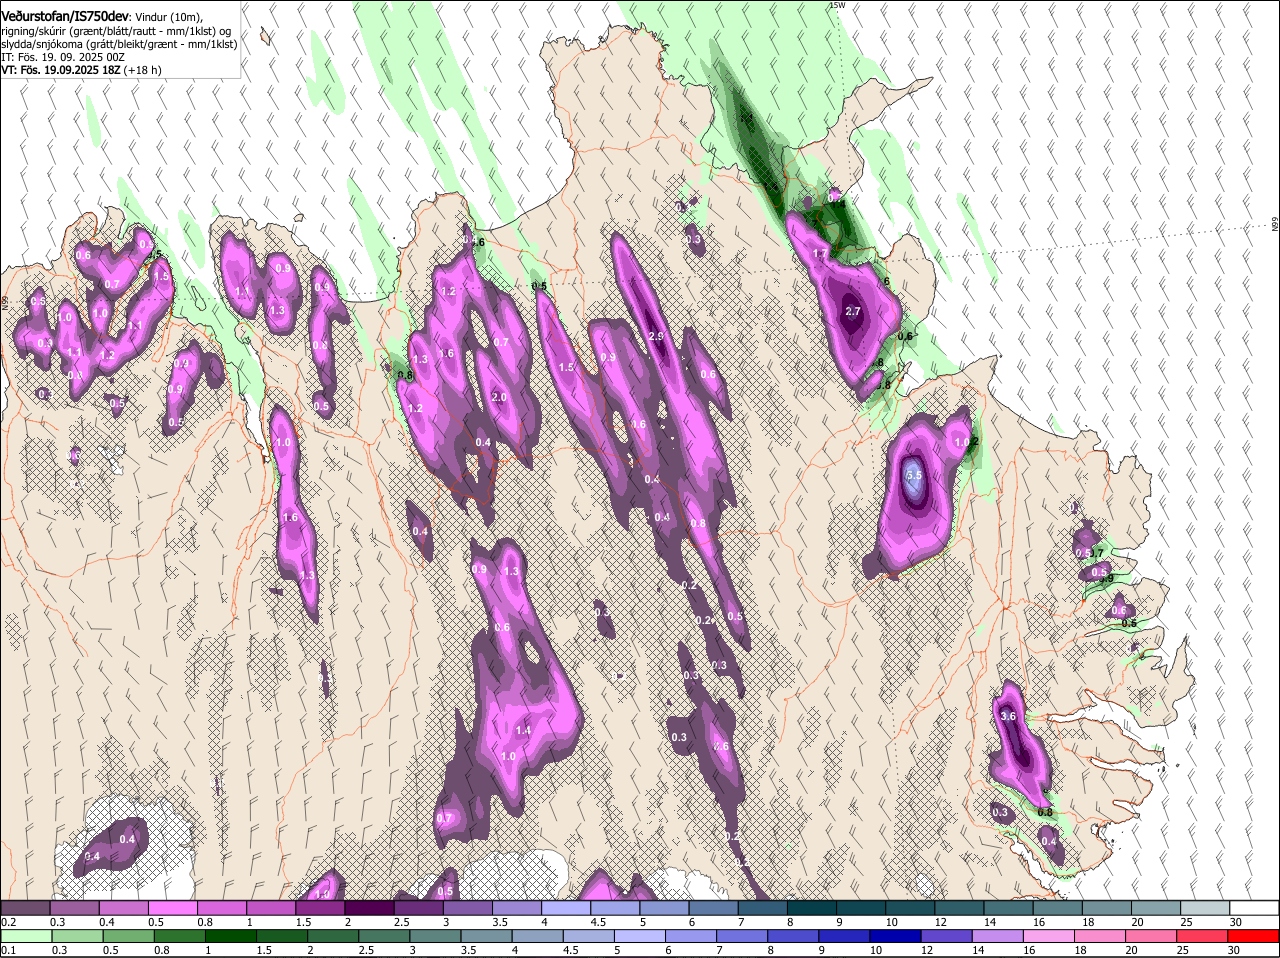Click the 3.6 precipitation value on the map
The image size is (1280, 958).
1008,717
